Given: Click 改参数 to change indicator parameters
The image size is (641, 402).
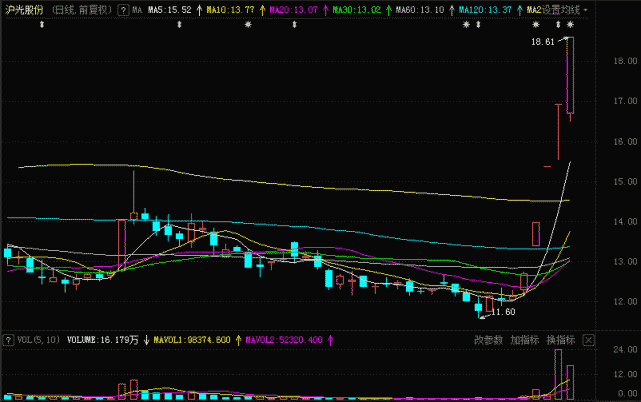Looking at the screenshot, I should click(488, 340).
